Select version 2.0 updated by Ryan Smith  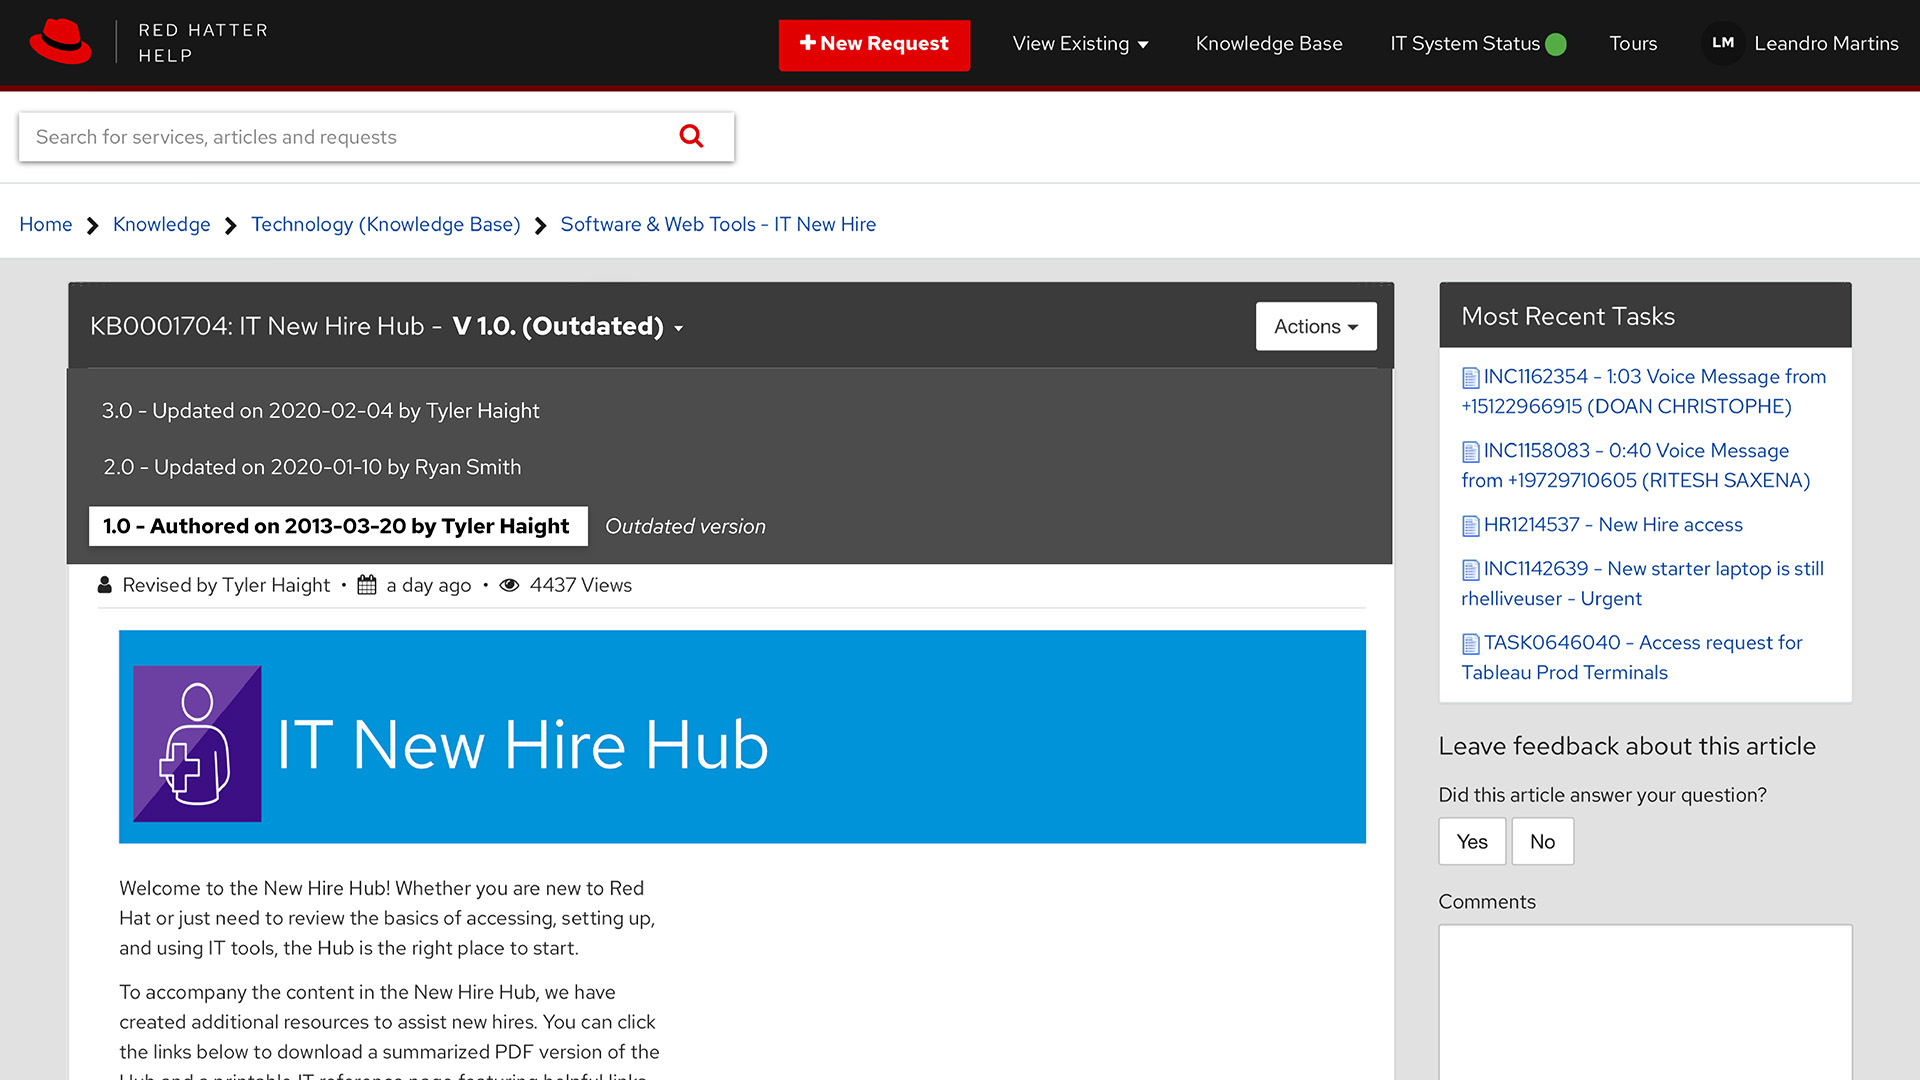pyautogui.click(x=312, y=467)
